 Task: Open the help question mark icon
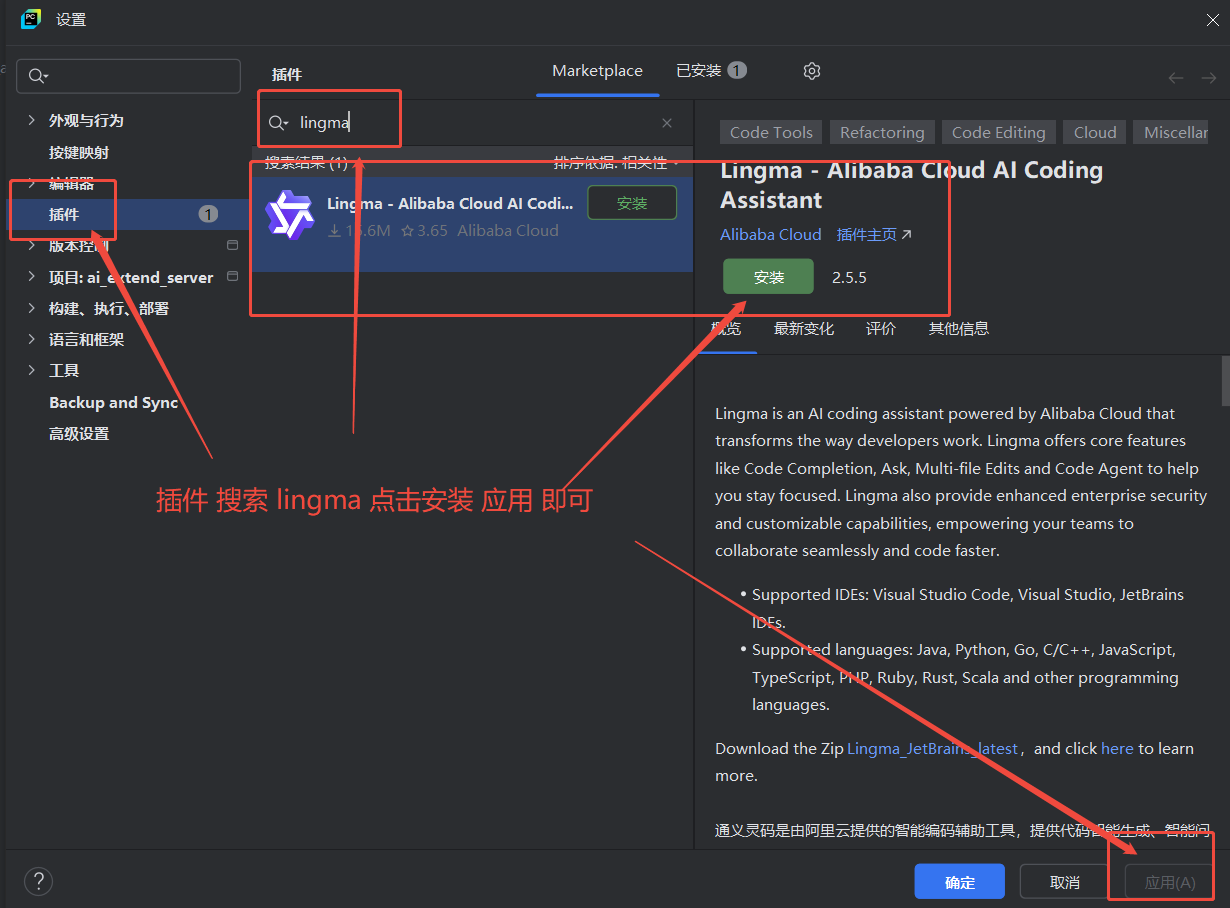click(38, 881)
